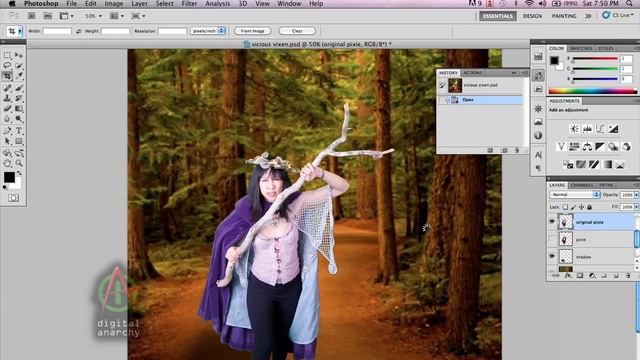The height and width of the screenshot is (360, 640).
Task: Select the Open history state
Action: (480, 100)
